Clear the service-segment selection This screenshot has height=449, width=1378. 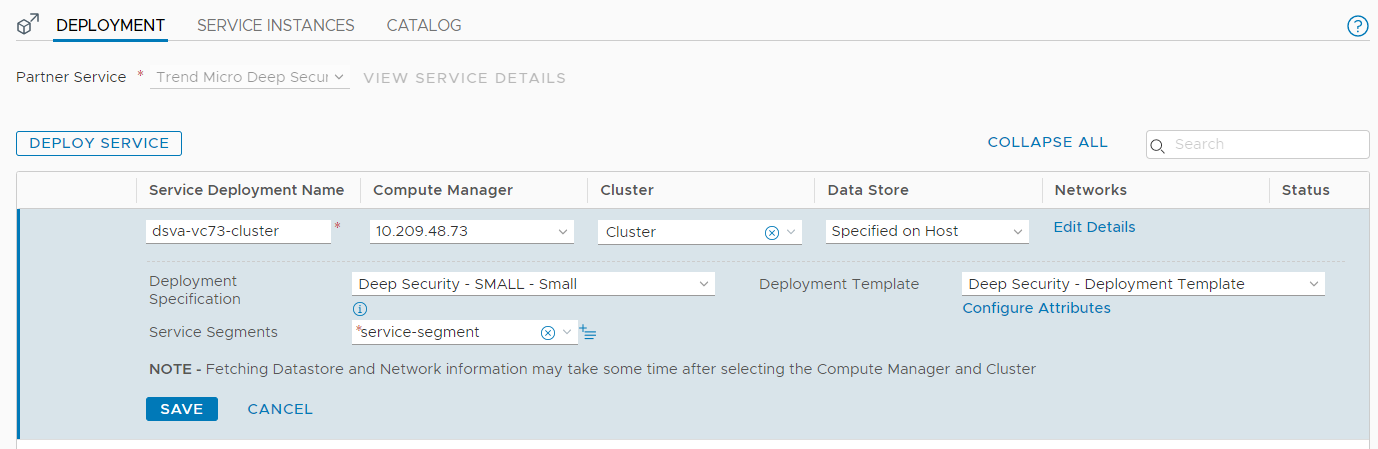[x=547, y=333]
